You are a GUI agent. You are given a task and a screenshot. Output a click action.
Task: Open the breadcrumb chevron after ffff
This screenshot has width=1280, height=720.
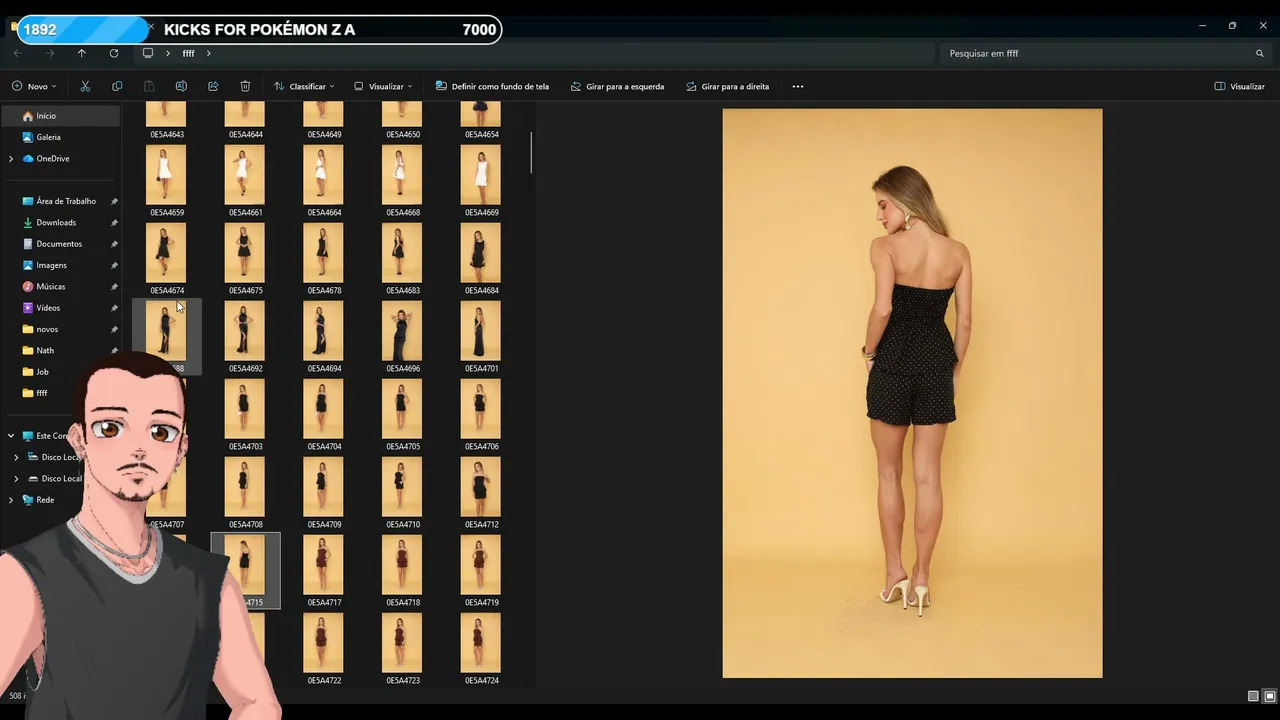(209, 53)
